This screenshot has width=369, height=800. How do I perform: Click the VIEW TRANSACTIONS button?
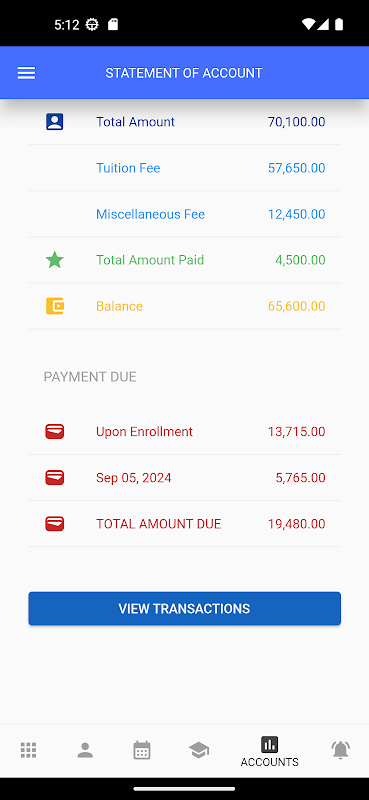(x=184, y=609)
